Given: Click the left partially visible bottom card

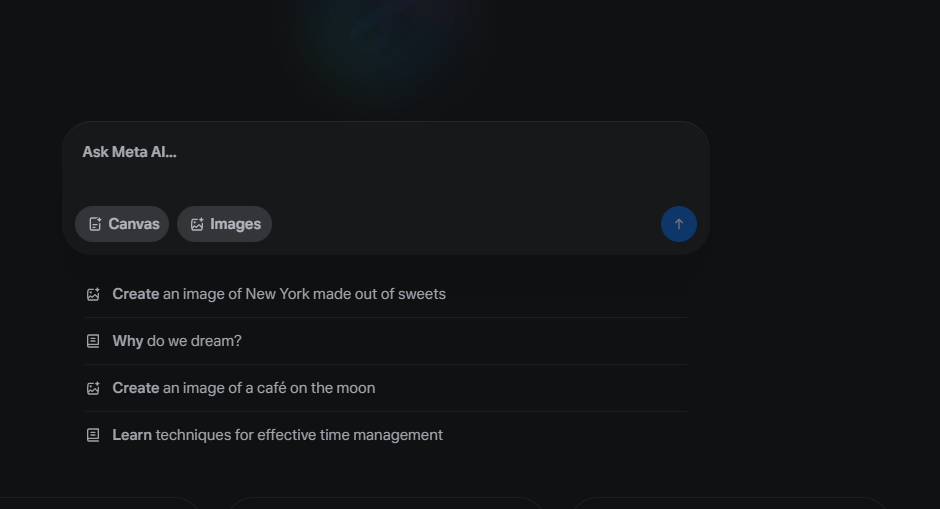Looking at the screenshot, I should pos(95,504).
